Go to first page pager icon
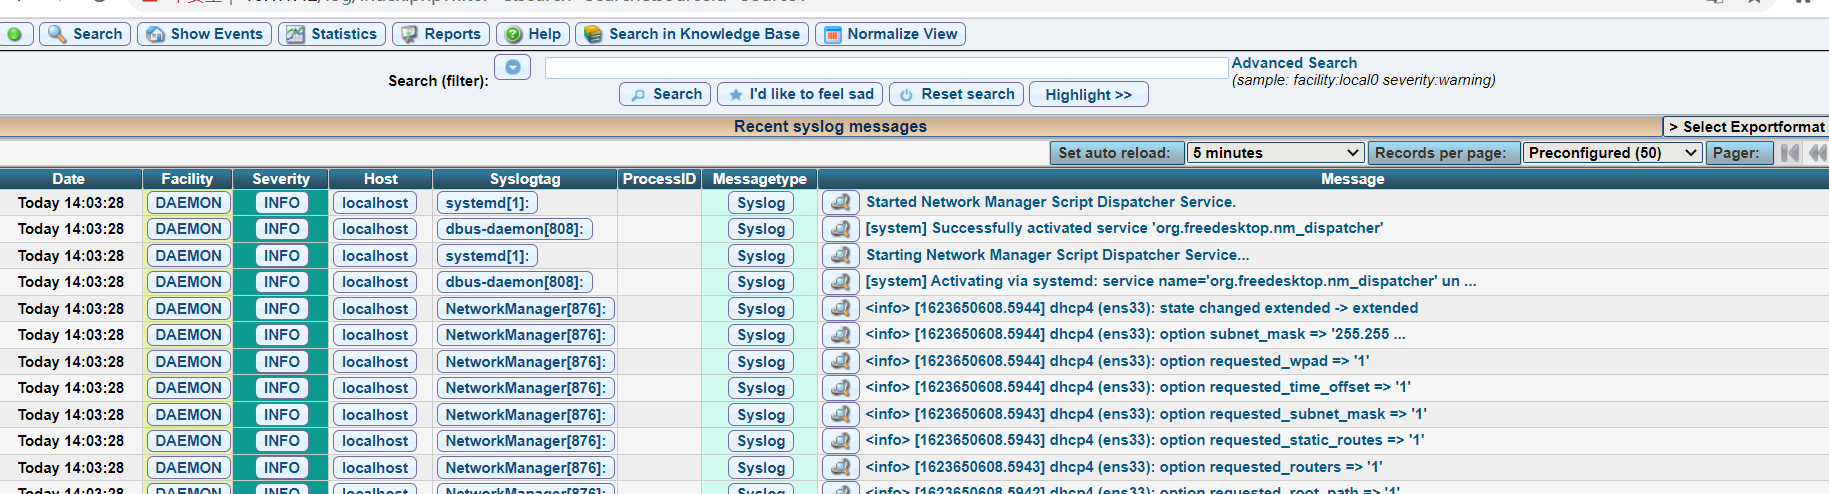Viewport: 1829px width, 494px height. (1790, 153)
